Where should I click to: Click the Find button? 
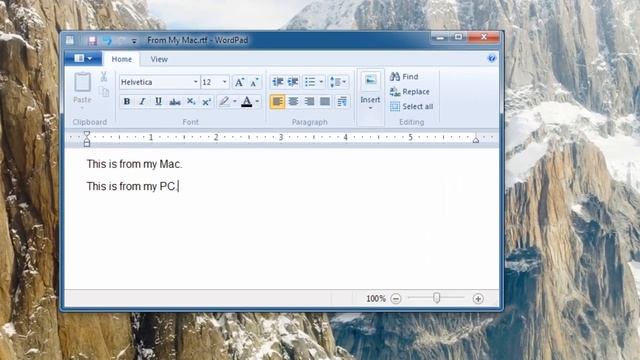pos(404,76)
